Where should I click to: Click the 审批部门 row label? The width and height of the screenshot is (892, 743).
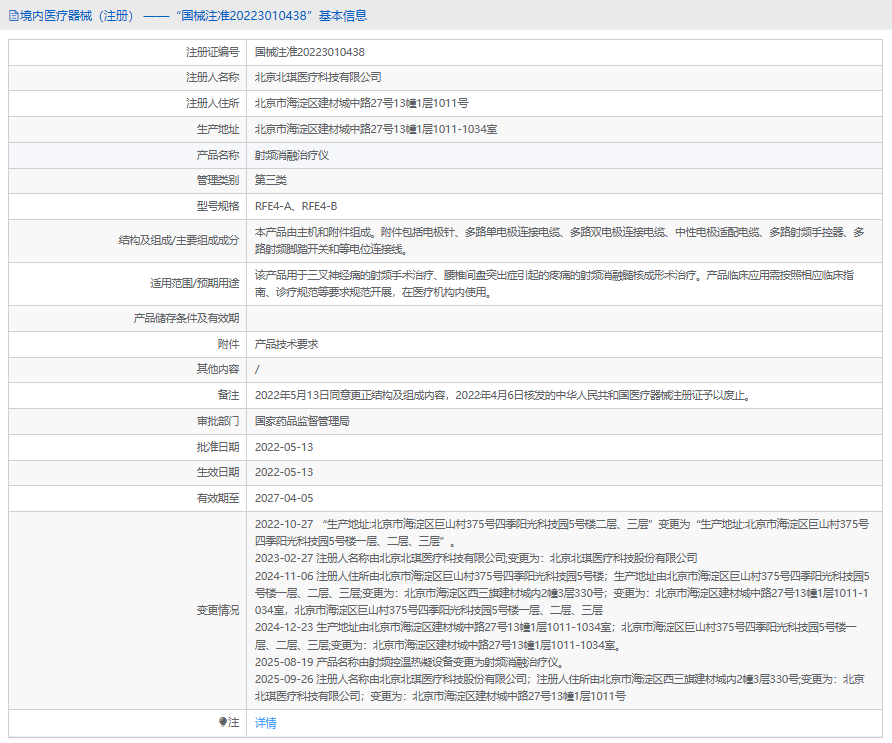tap(218, 422)
